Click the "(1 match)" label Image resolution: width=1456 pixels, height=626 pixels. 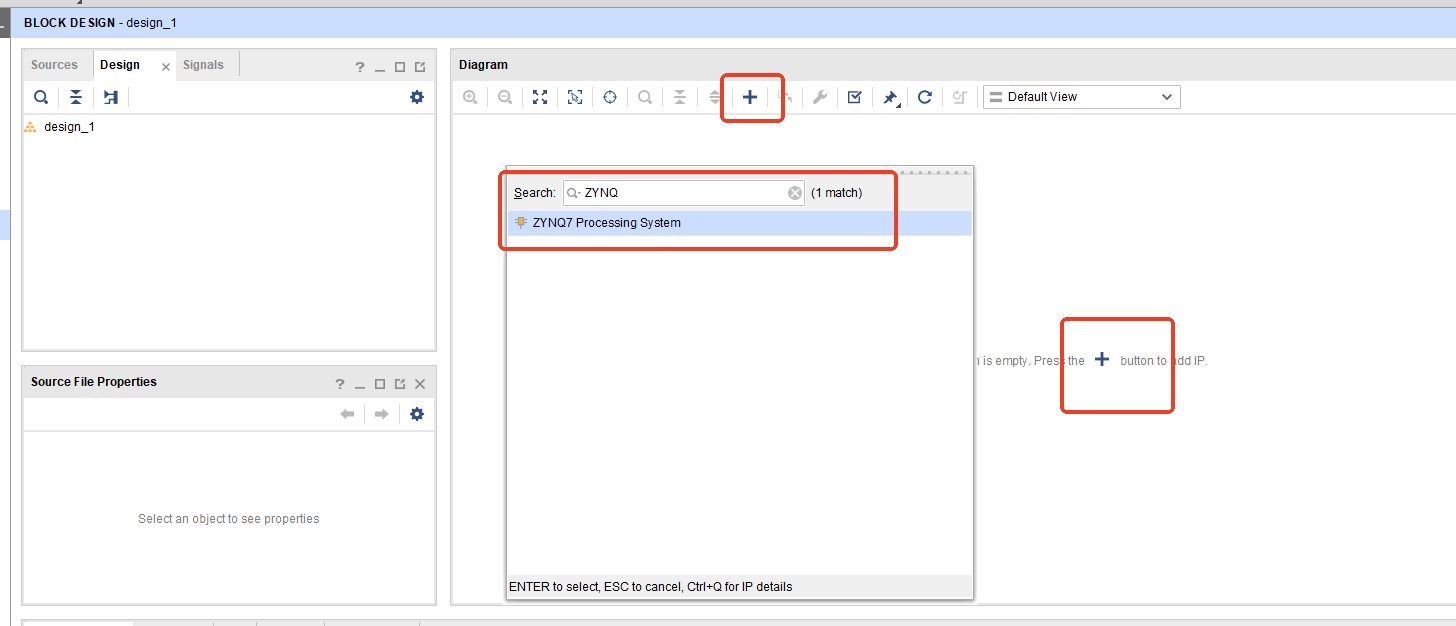click(836, 193)
